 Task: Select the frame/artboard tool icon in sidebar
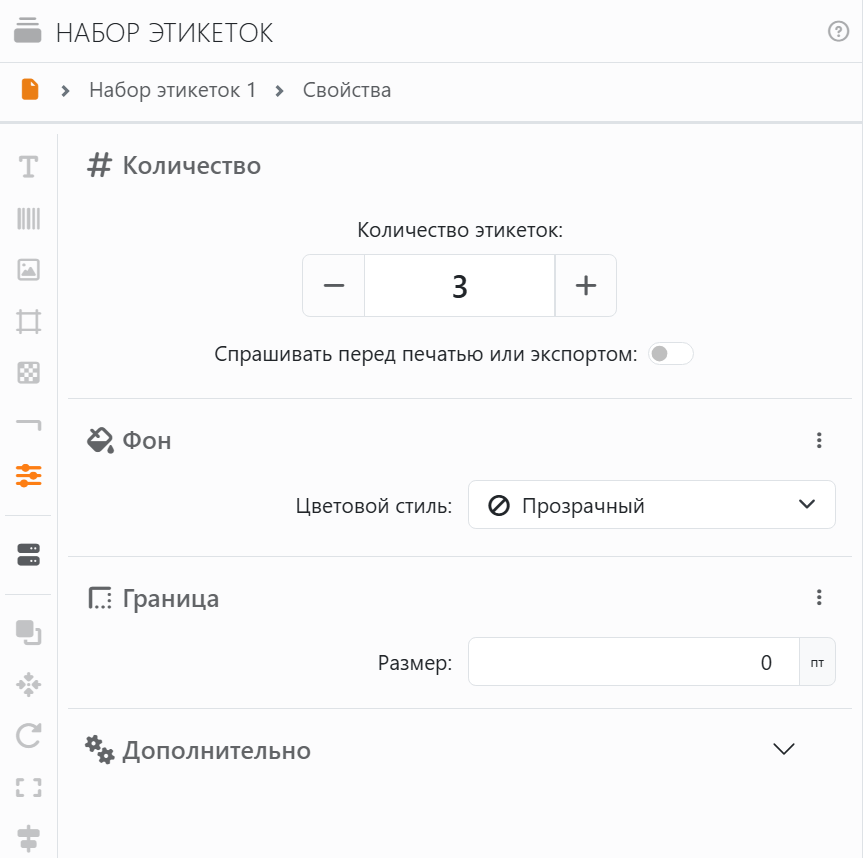click(29, 321)
